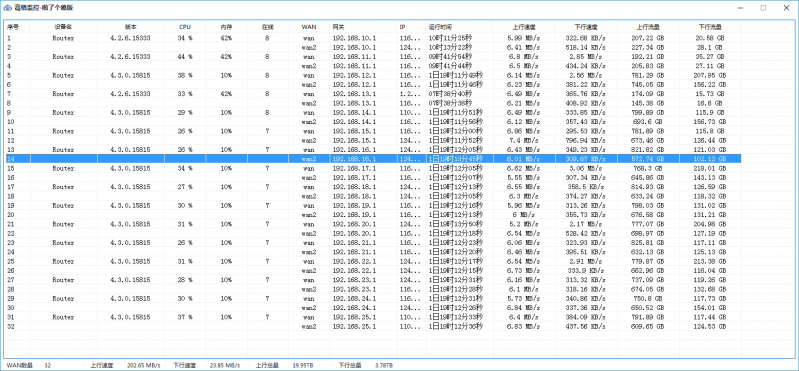Maximize the monitoring window

click(x=763, y=8)
